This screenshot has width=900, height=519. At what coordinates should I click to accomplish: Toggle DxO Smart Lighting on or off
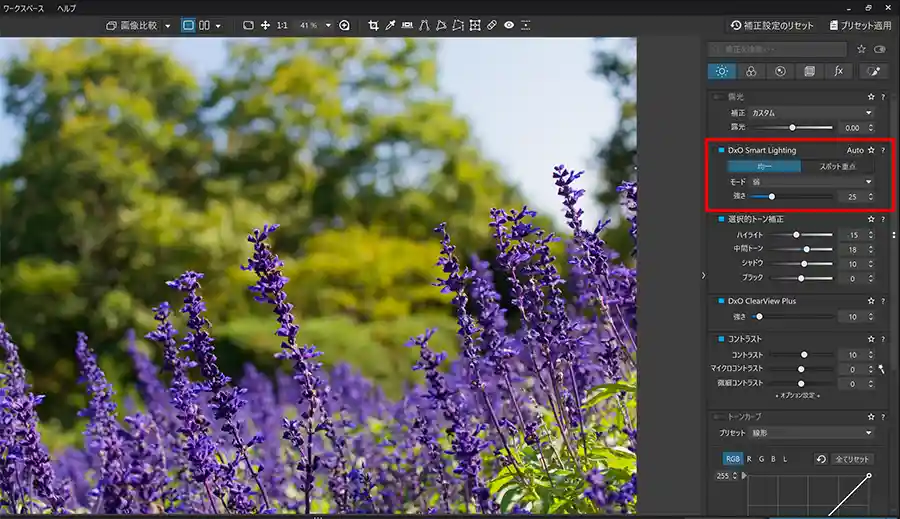click(719, 150)
